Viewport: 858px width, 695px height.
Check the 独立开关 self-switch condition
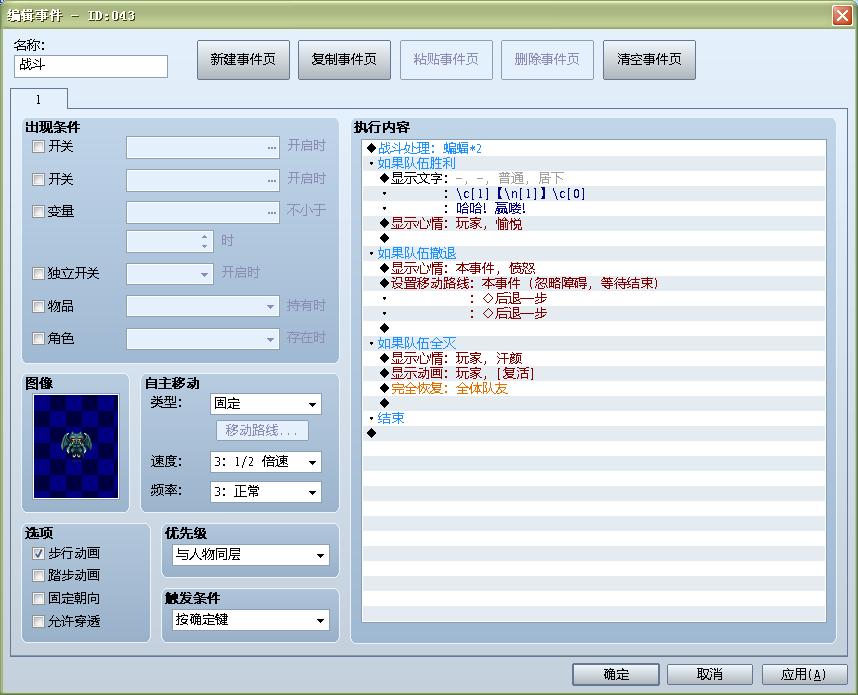point(37,274)
